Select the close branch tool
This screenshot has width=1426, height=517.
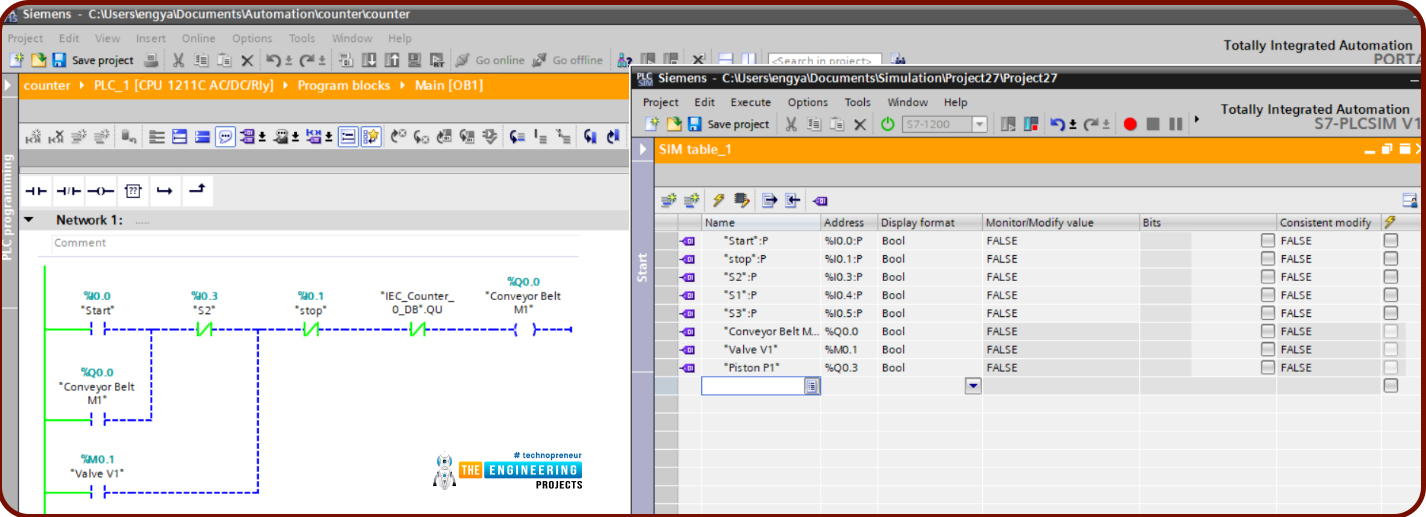coord(197,190)
